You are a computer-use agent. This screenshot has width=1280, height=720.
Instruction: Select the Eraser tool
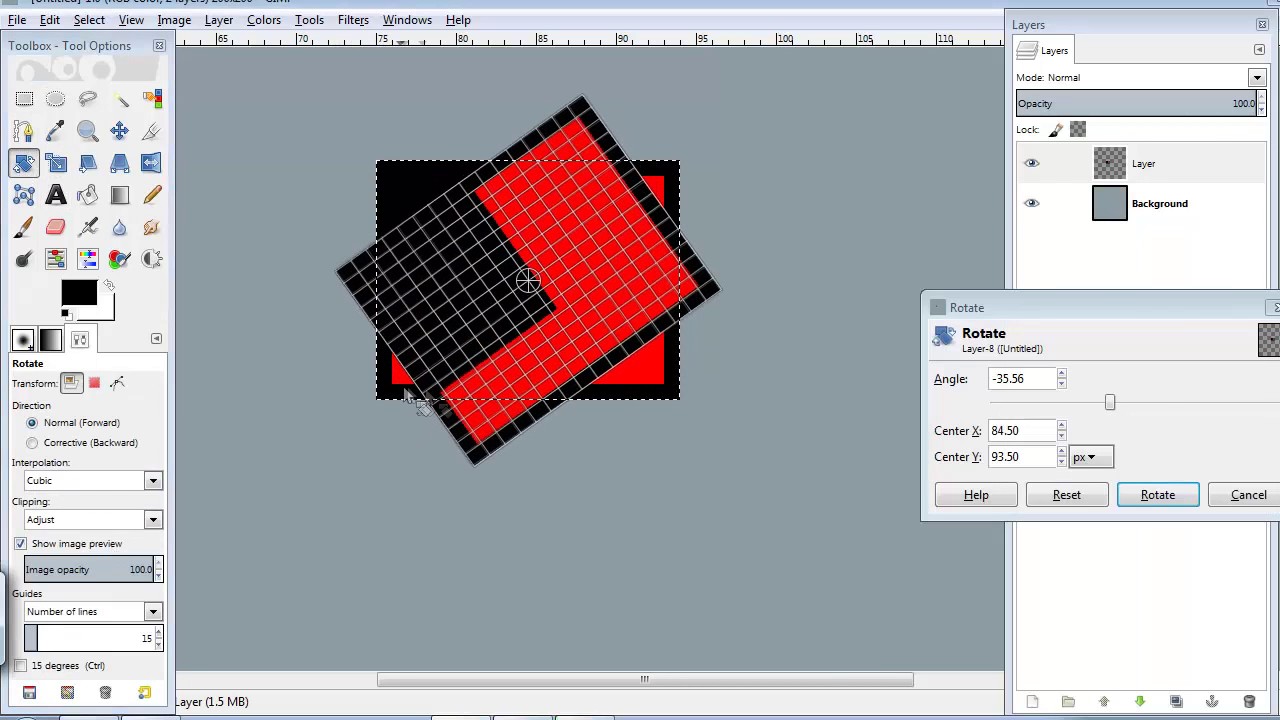point(56,227)
